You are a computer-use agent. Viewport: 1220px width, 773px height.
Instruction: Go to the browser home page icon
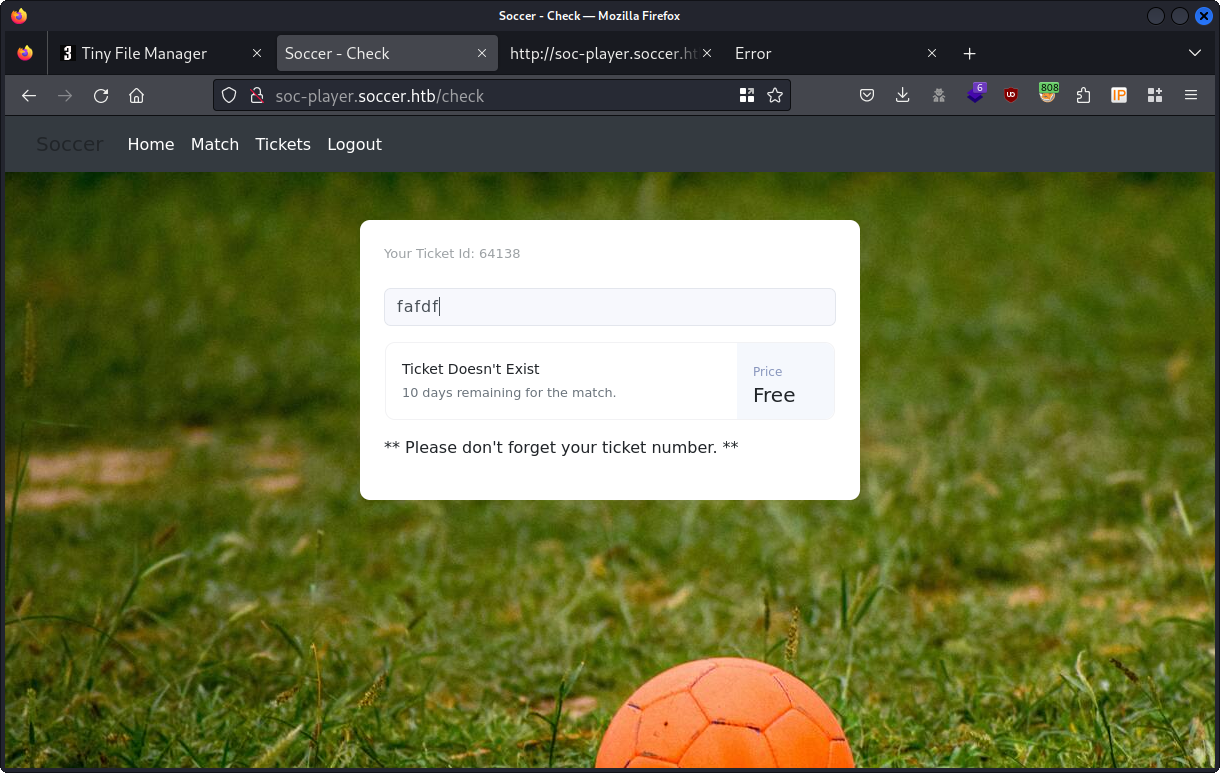137,96
